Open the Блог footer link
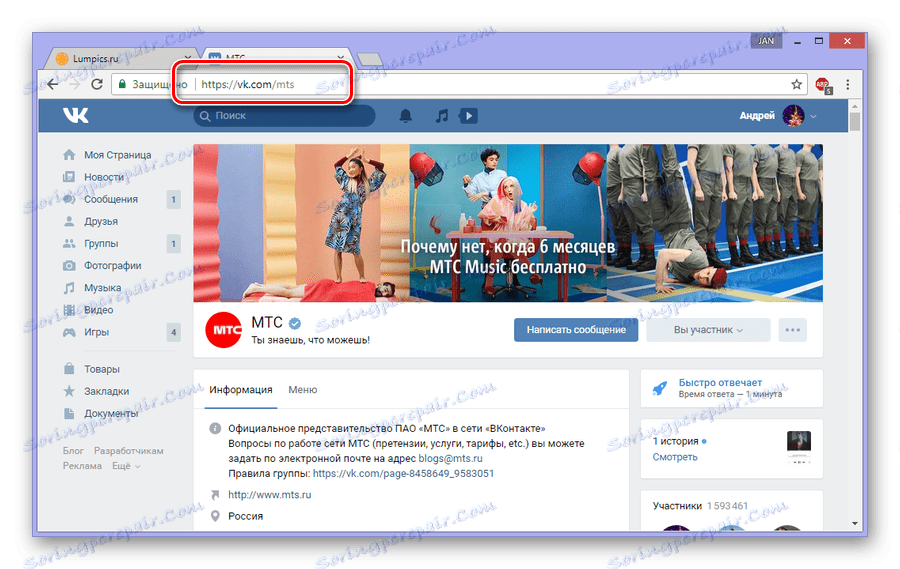This screenshot has height=569, width=900. (73, 451)
